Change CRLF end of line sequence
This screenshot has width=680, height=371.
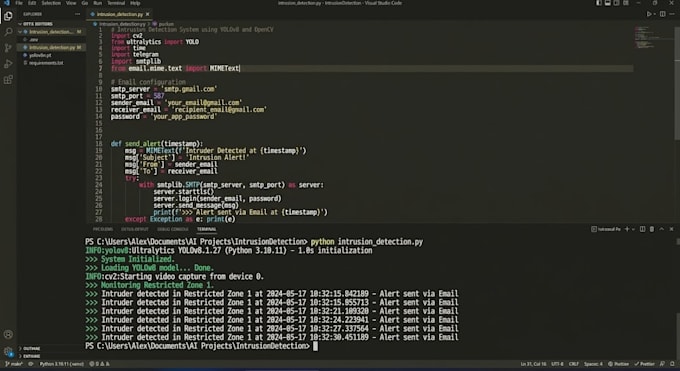574,364
